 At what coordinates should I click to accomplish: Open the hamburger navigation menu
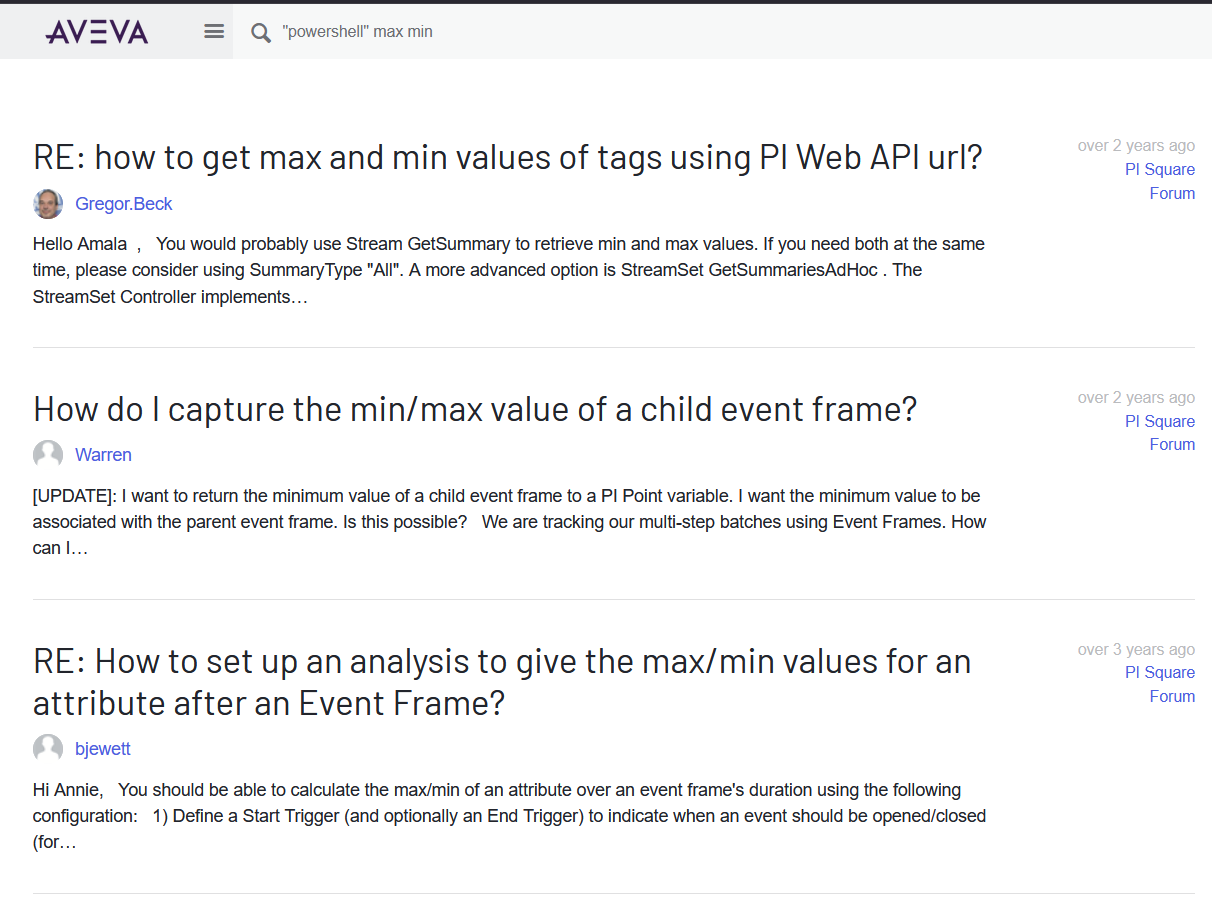214,32
